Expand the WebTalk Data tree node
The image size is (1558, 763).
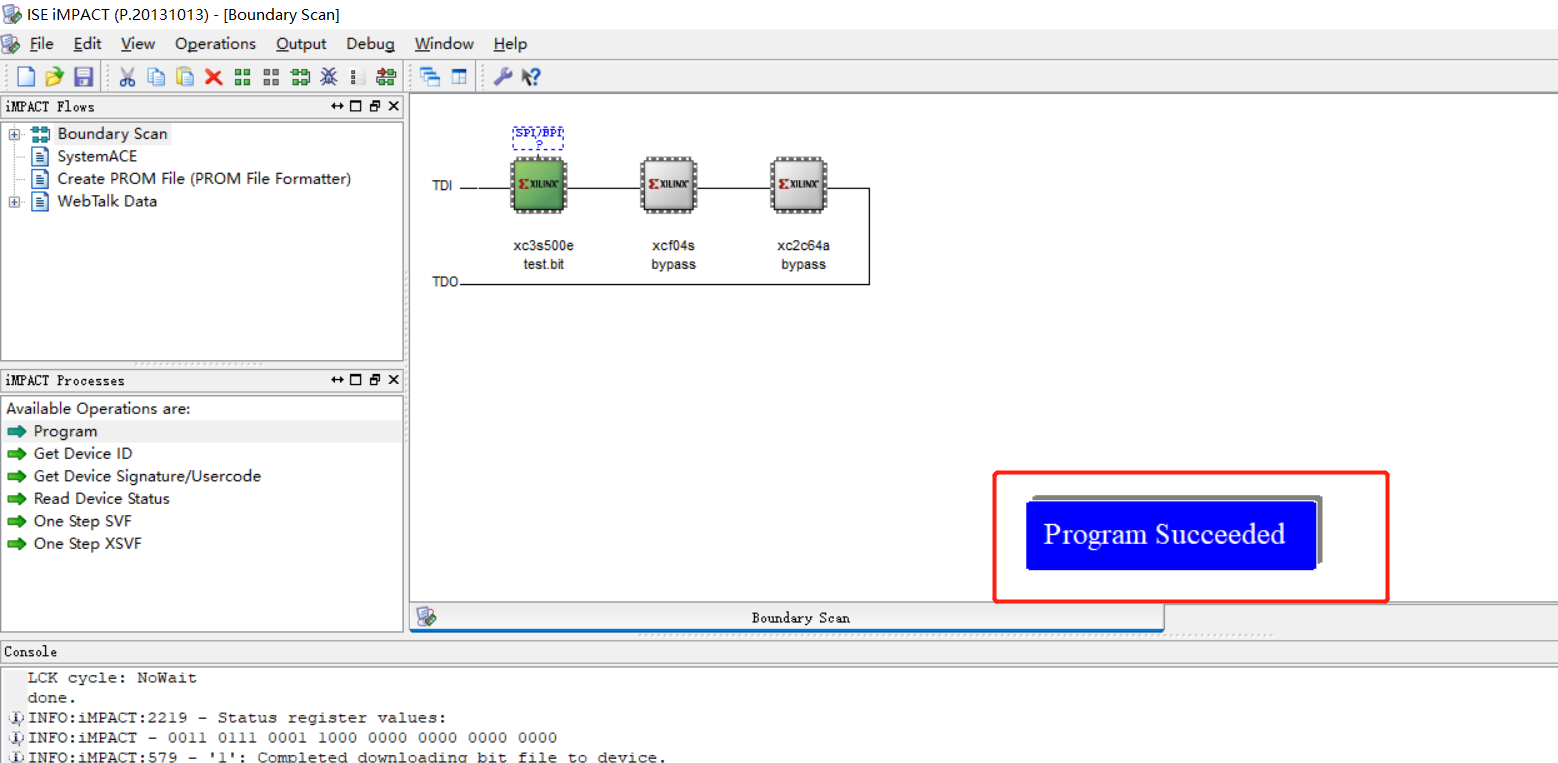pyautogui.click(x=14, y=202)
